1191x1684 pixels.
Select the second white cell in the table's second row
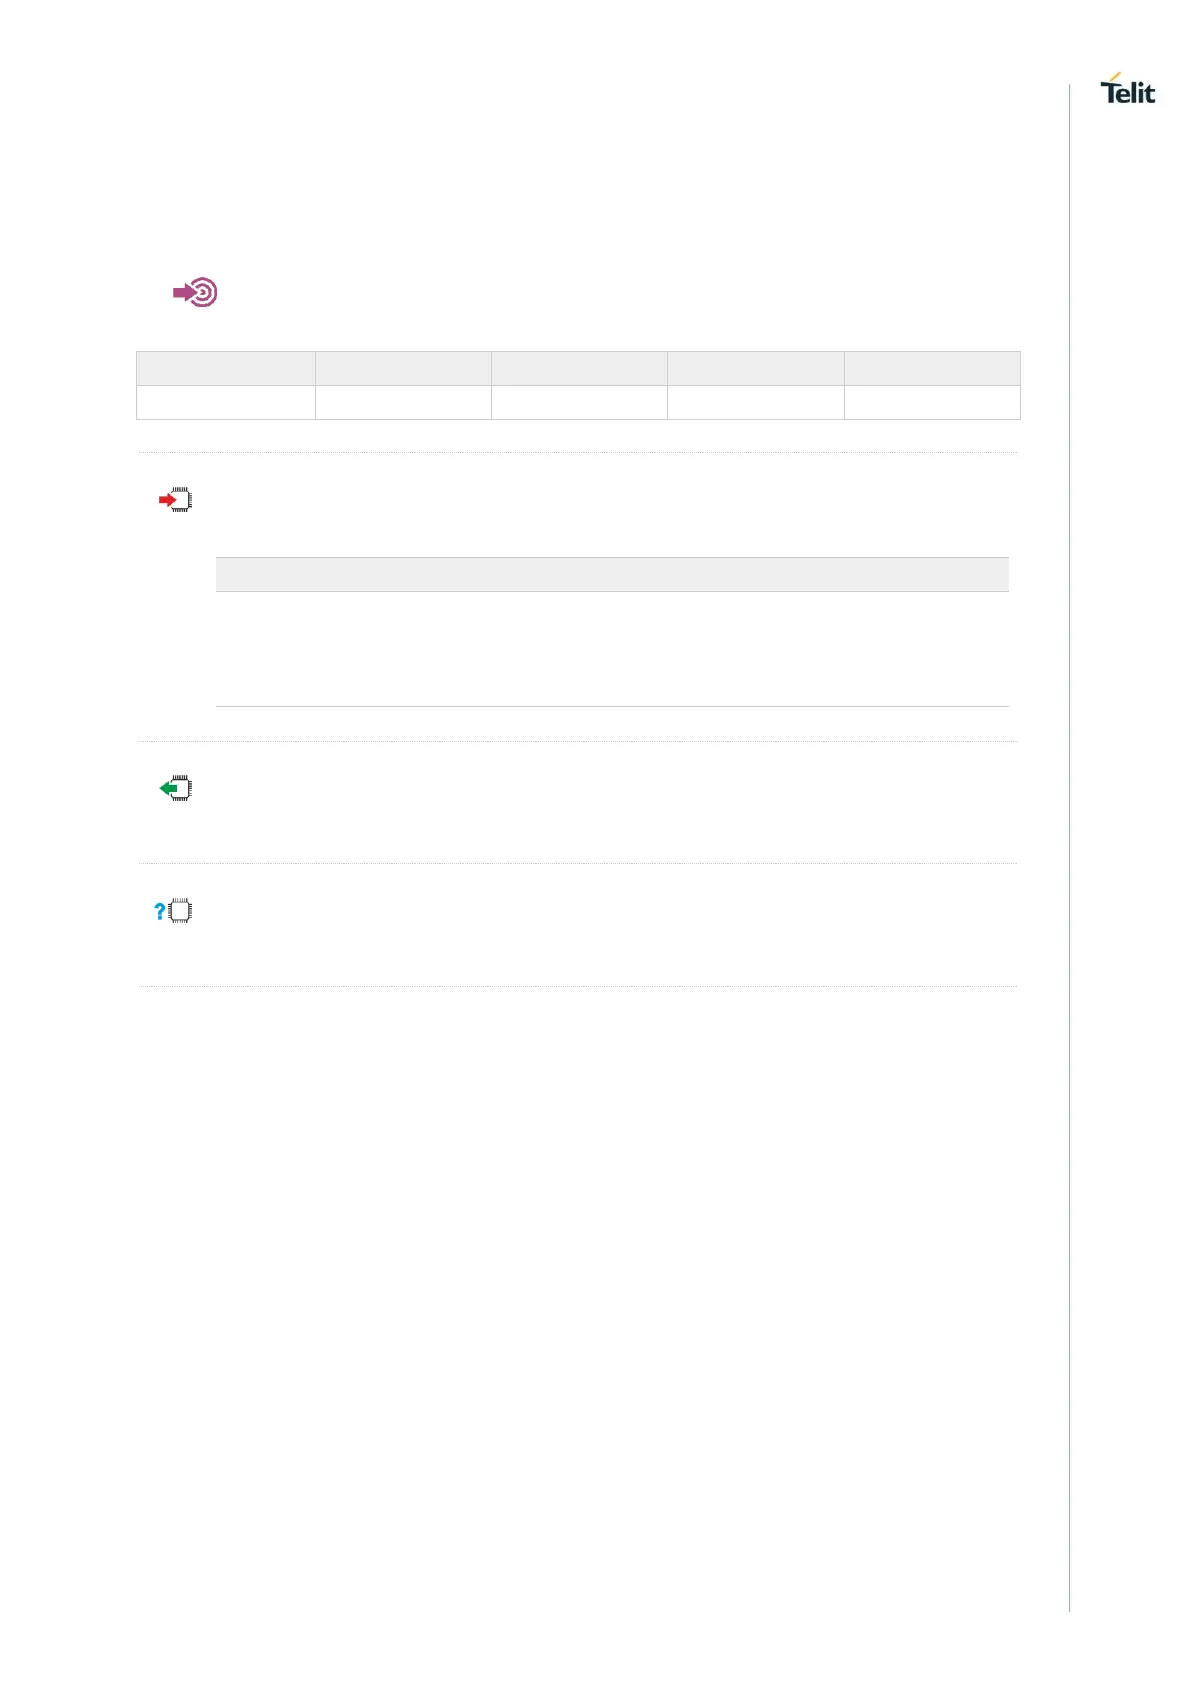point(403,402)
